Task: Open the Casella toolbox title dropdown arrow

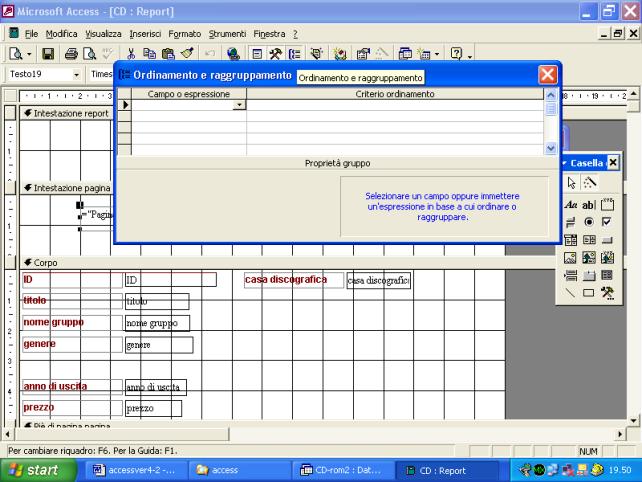Action: tap(564, 163)
